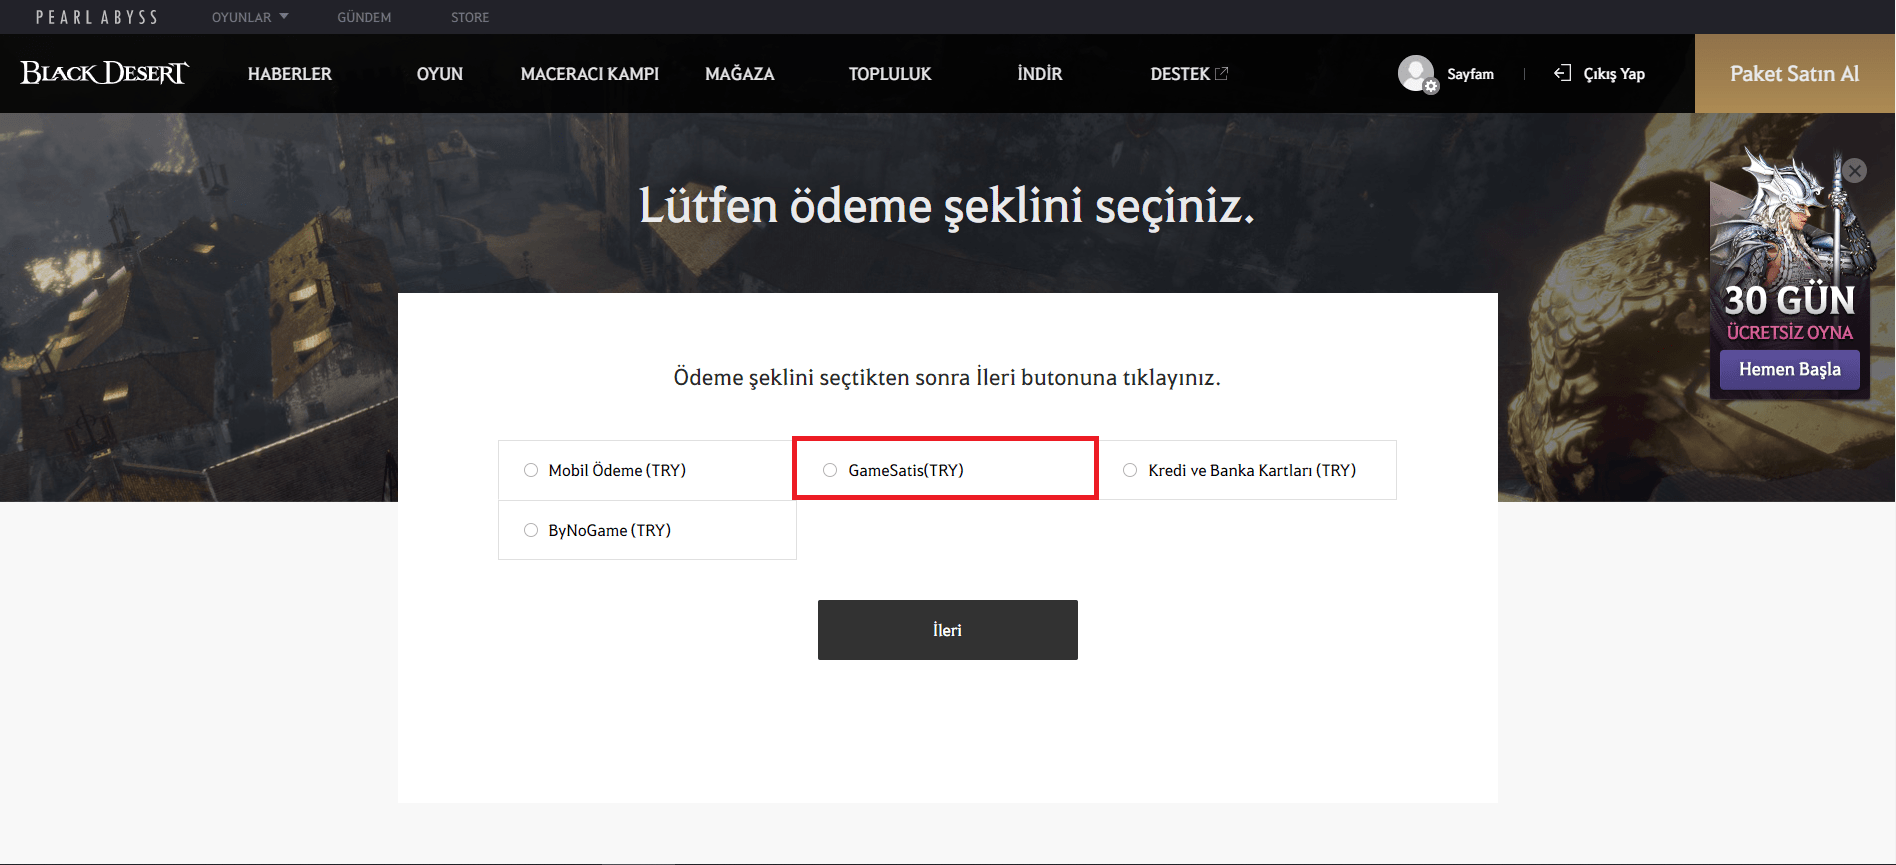This screenshot has height=865, width=1896.
Task: Select the GameSatis(TRY) radio button
Action: point(830,470)
